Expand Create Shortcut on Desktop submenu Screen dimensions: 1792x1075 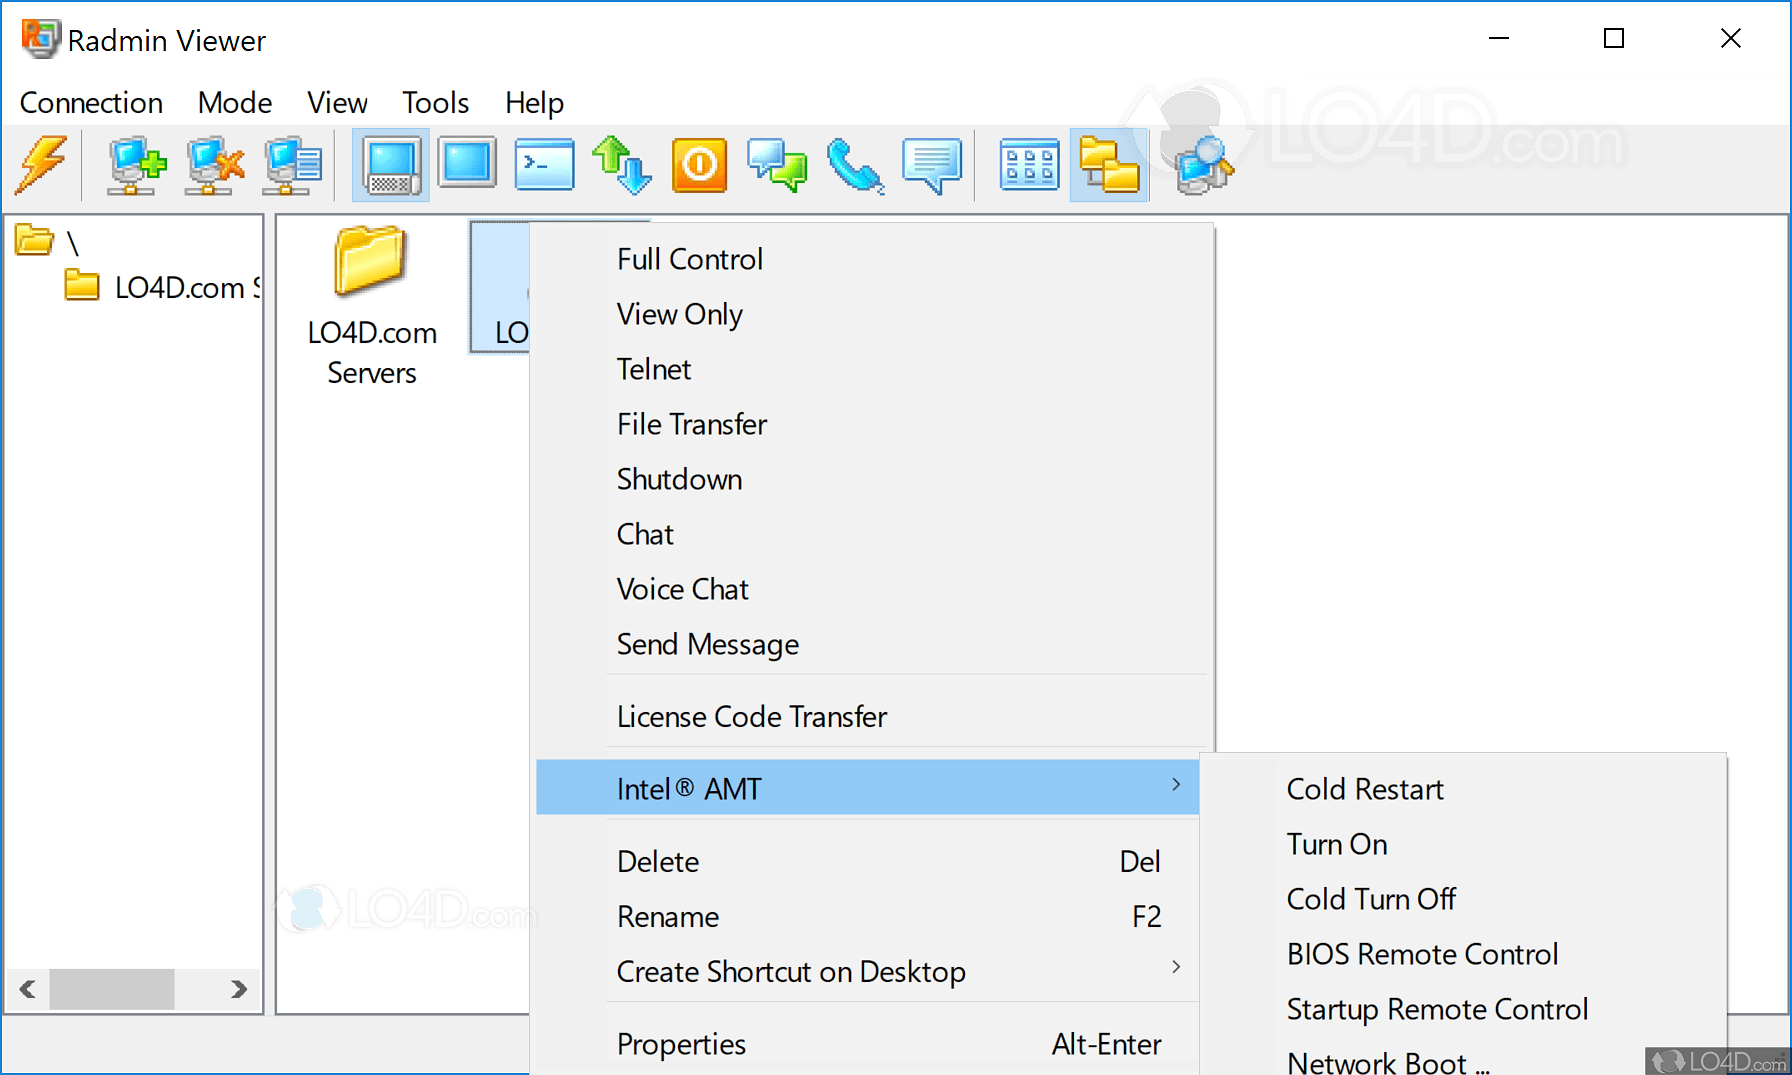pos(868,972)
